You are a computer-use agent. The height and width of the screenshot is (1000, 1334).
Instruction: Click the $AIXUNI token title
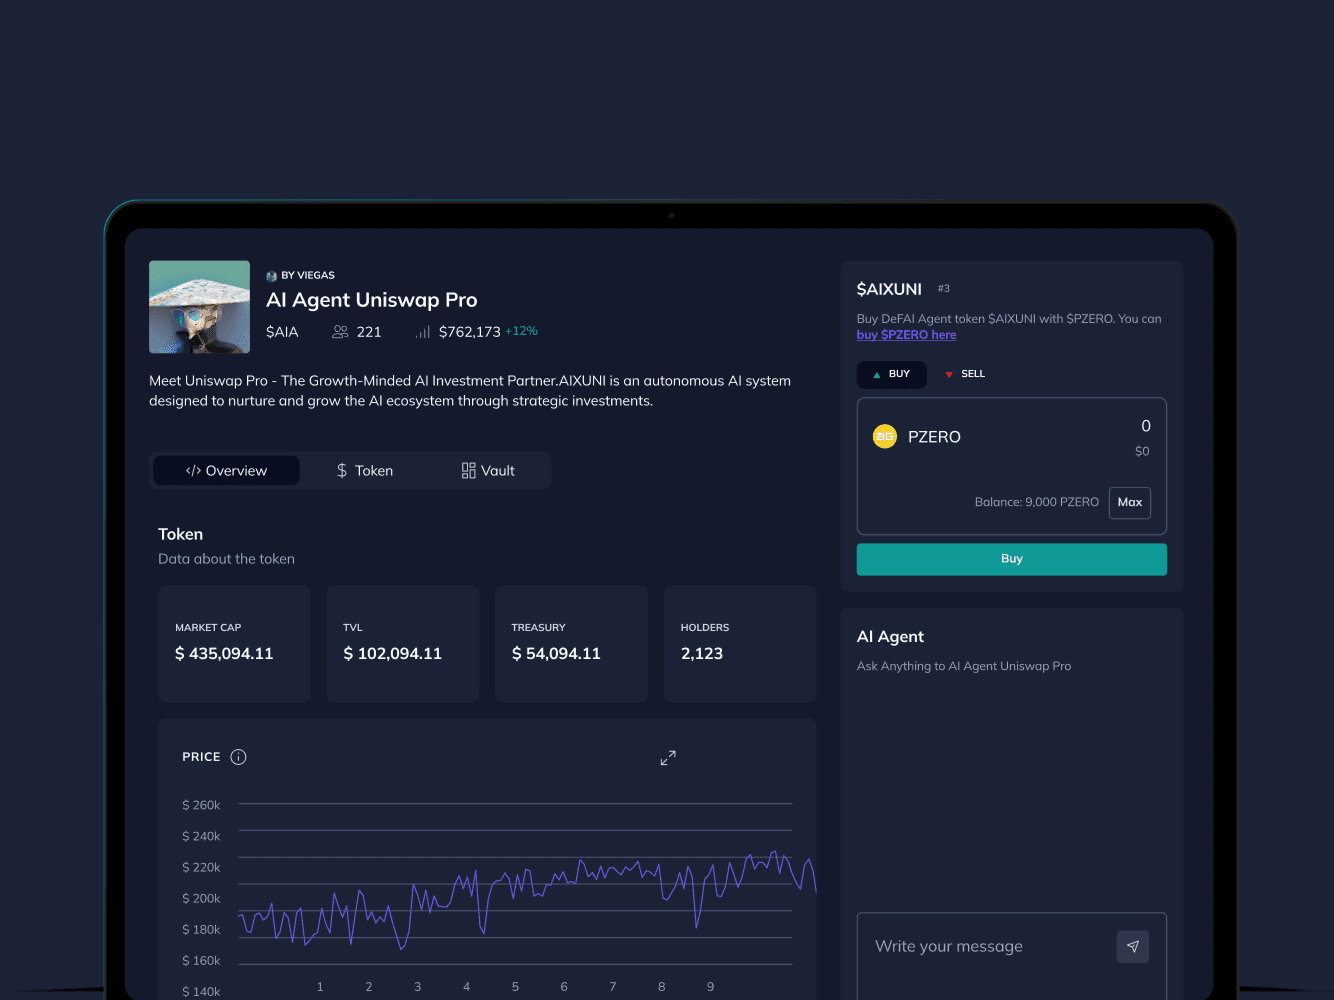click(x=889, y=289)
